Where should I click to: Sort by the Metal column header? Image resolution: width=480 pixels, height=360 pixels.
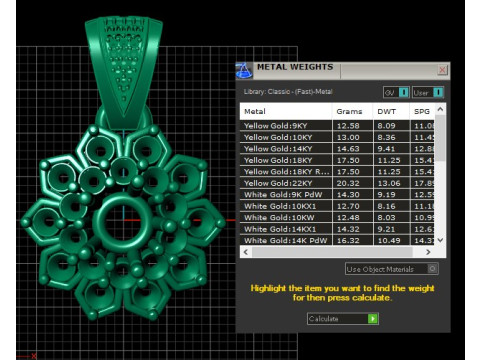(x=286, y=111)
